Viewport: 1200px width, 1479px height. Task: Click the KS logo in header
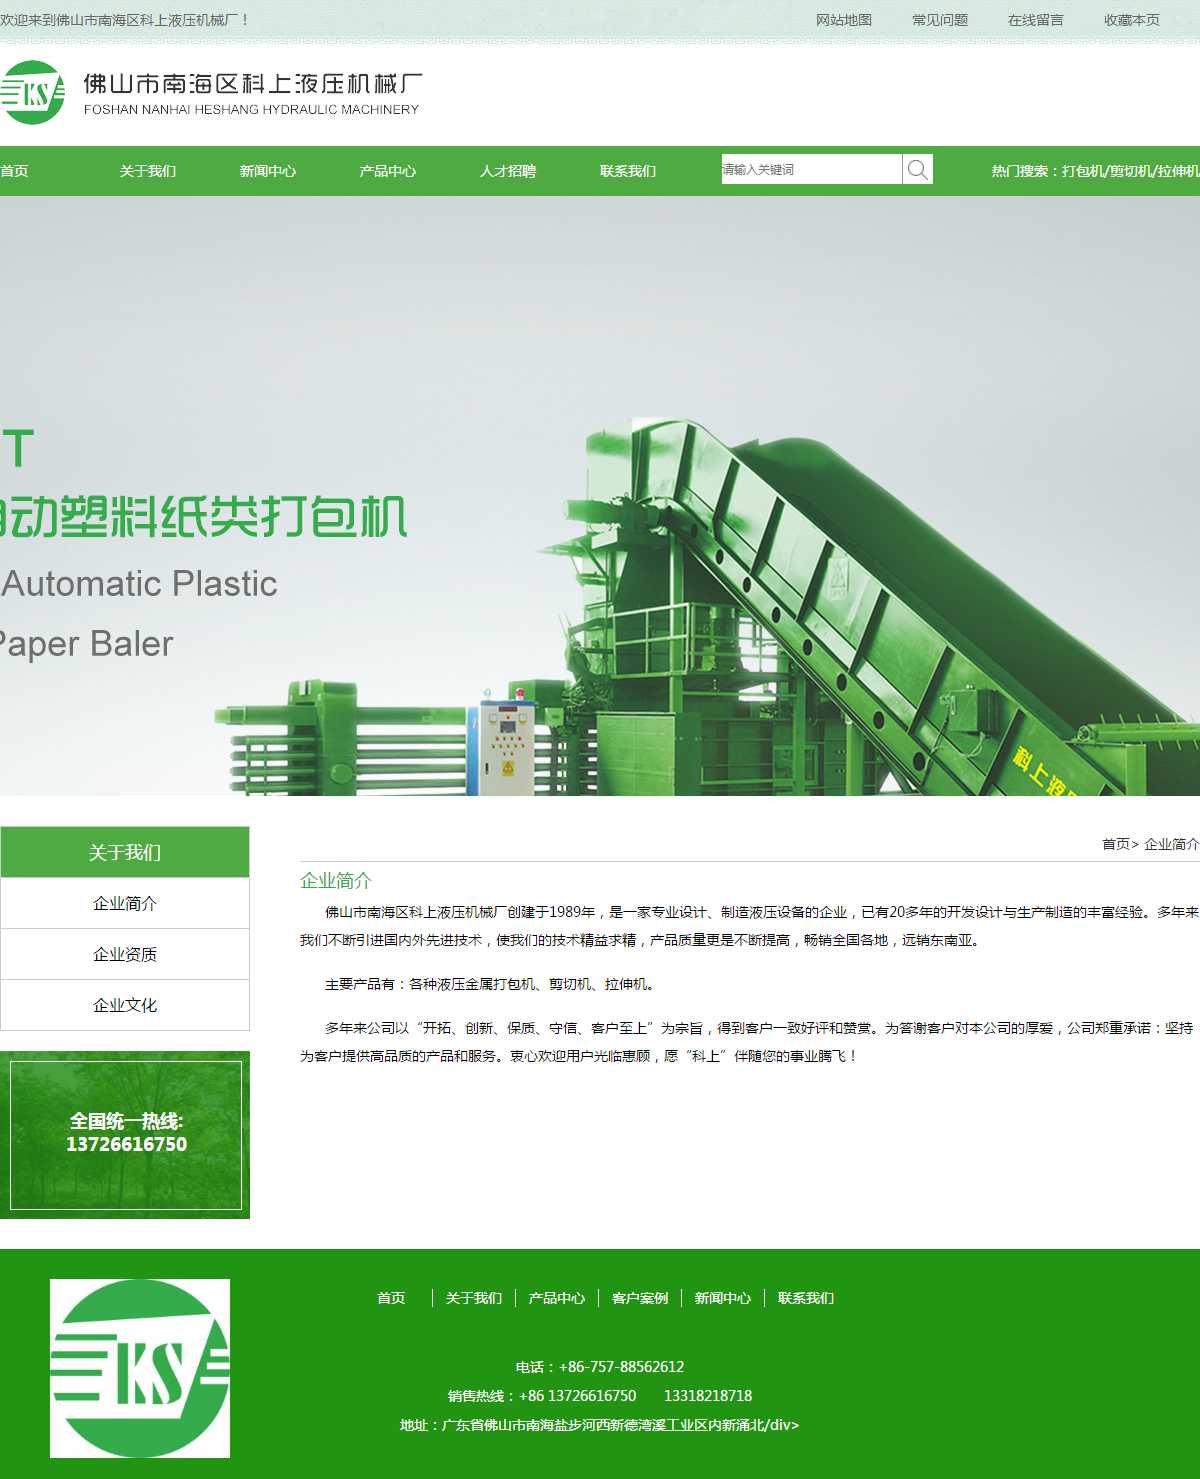point(34,93)
